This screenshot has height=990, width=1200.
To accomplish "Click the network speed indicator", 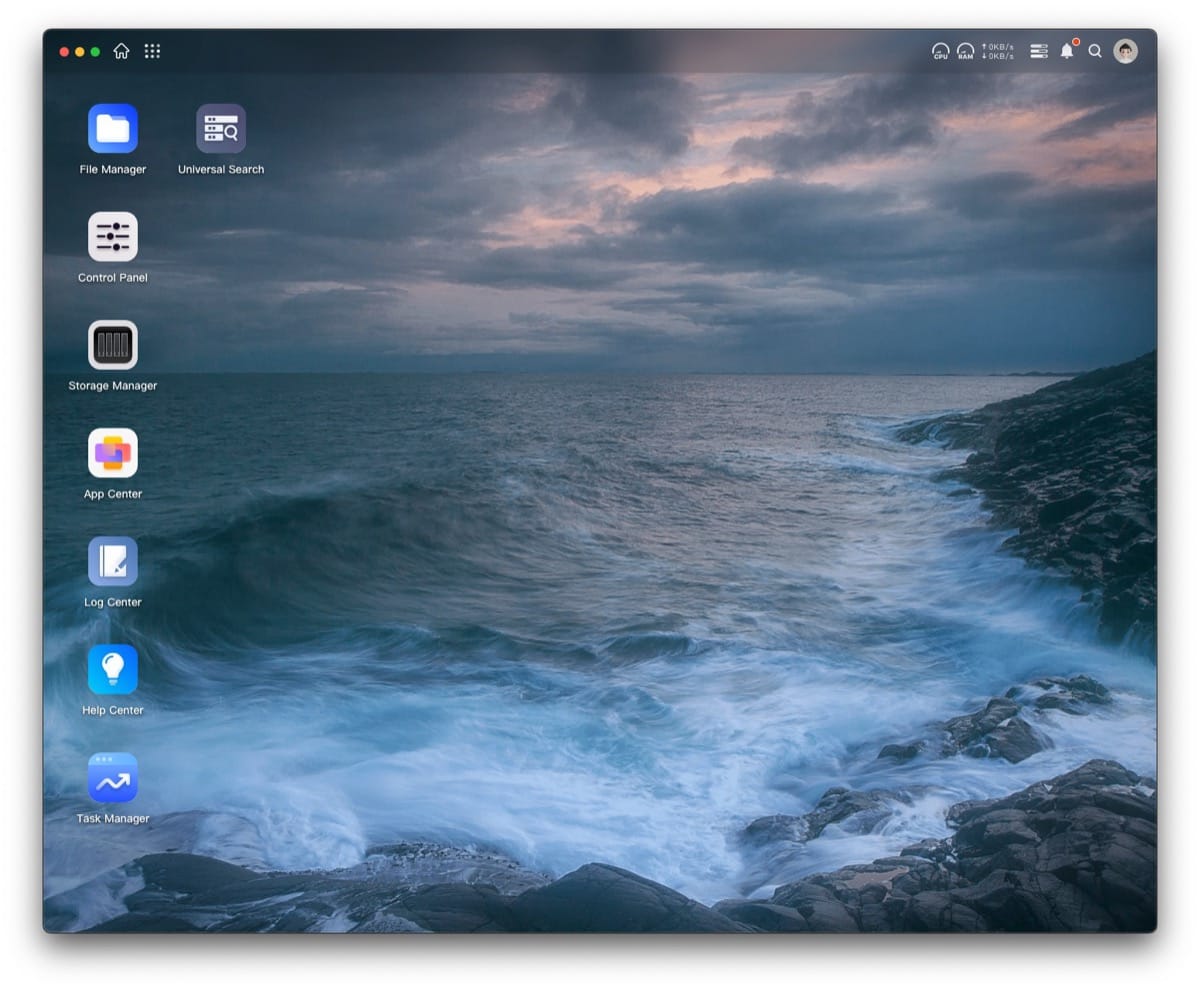I will tap(1000, 51).
